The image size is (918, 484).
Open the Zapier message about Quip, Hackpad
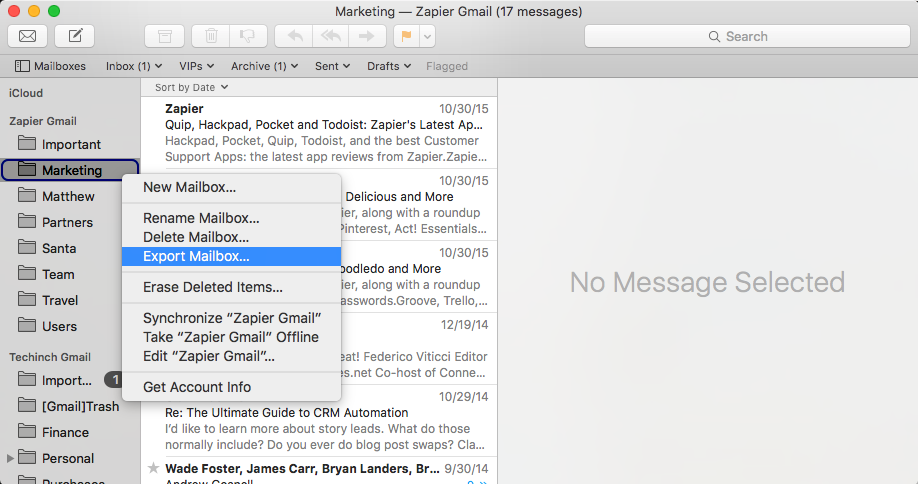319,133
